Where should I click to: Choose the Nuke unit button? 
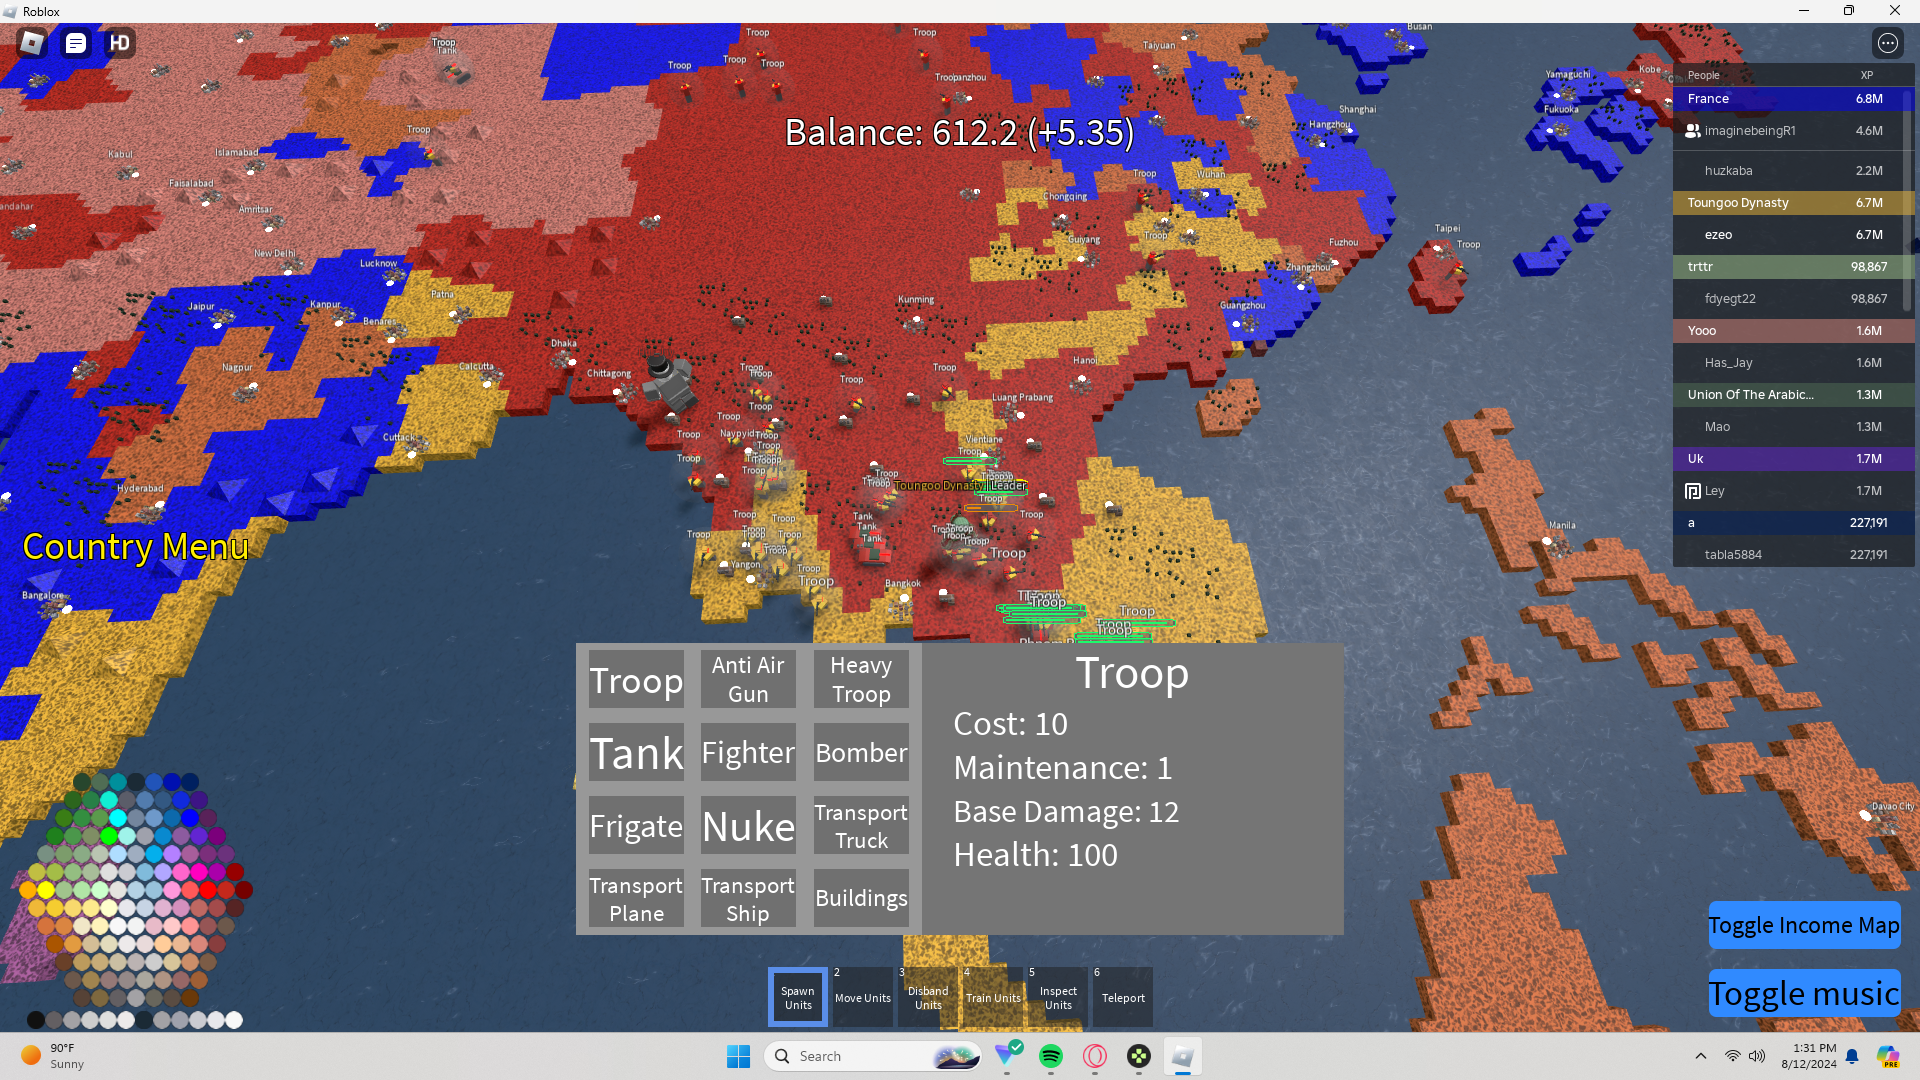click(748, 826)
